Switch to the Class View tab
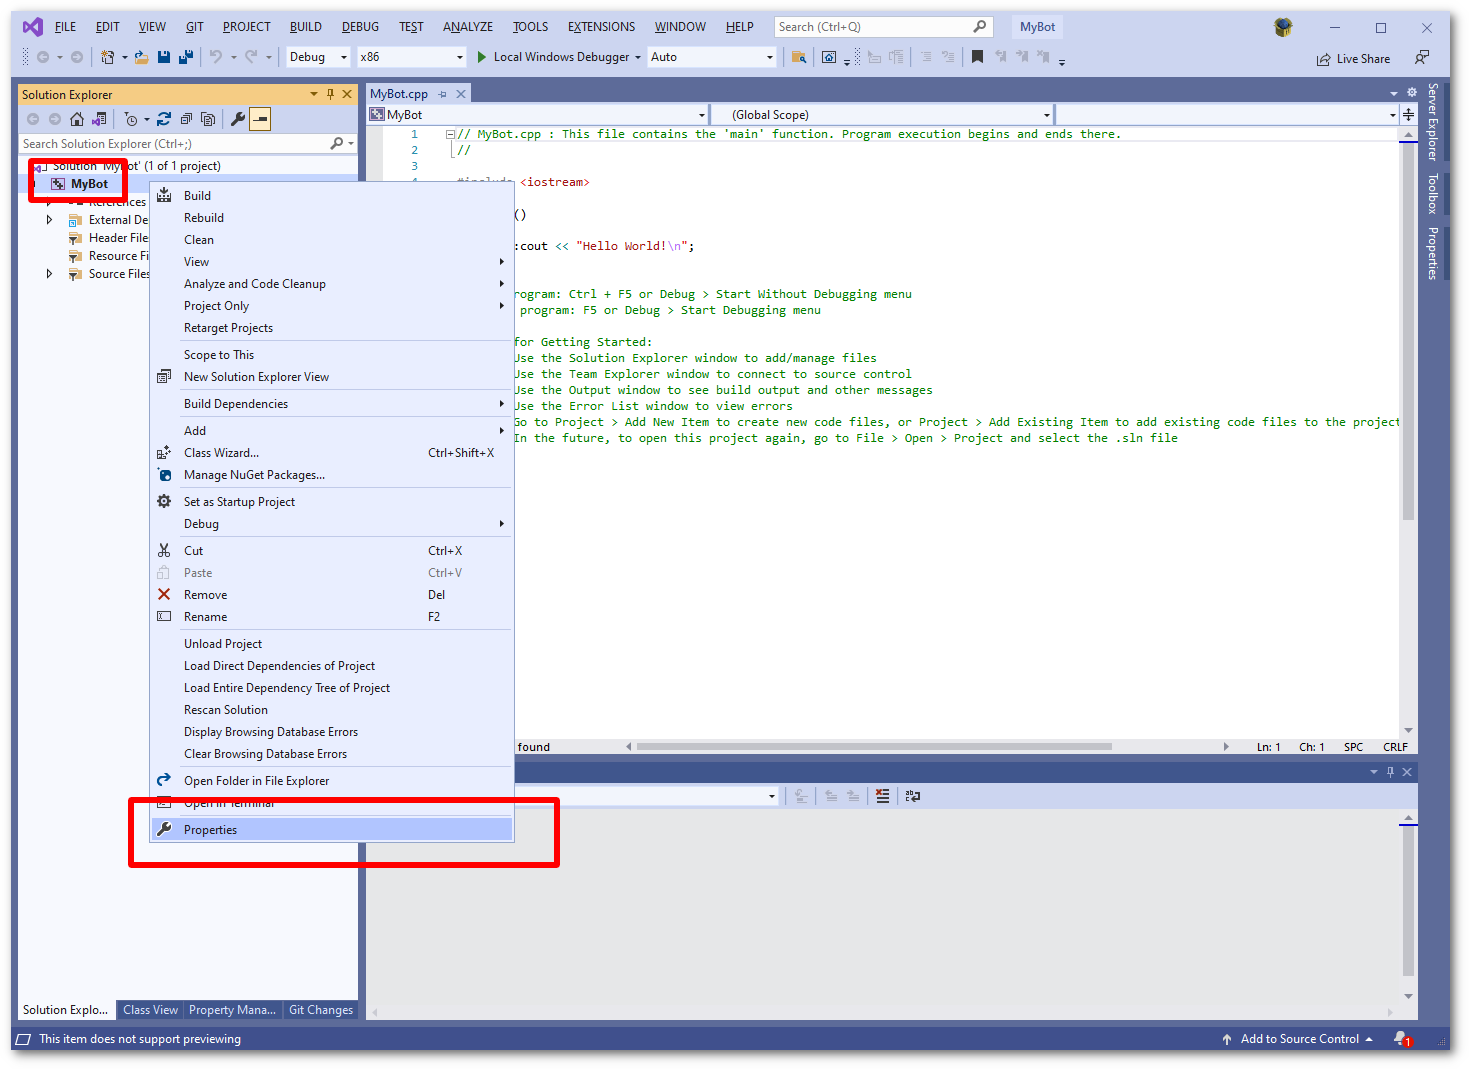Image resolution: width=1469 pixels, height=1069 pixels. pos(149,1009)
